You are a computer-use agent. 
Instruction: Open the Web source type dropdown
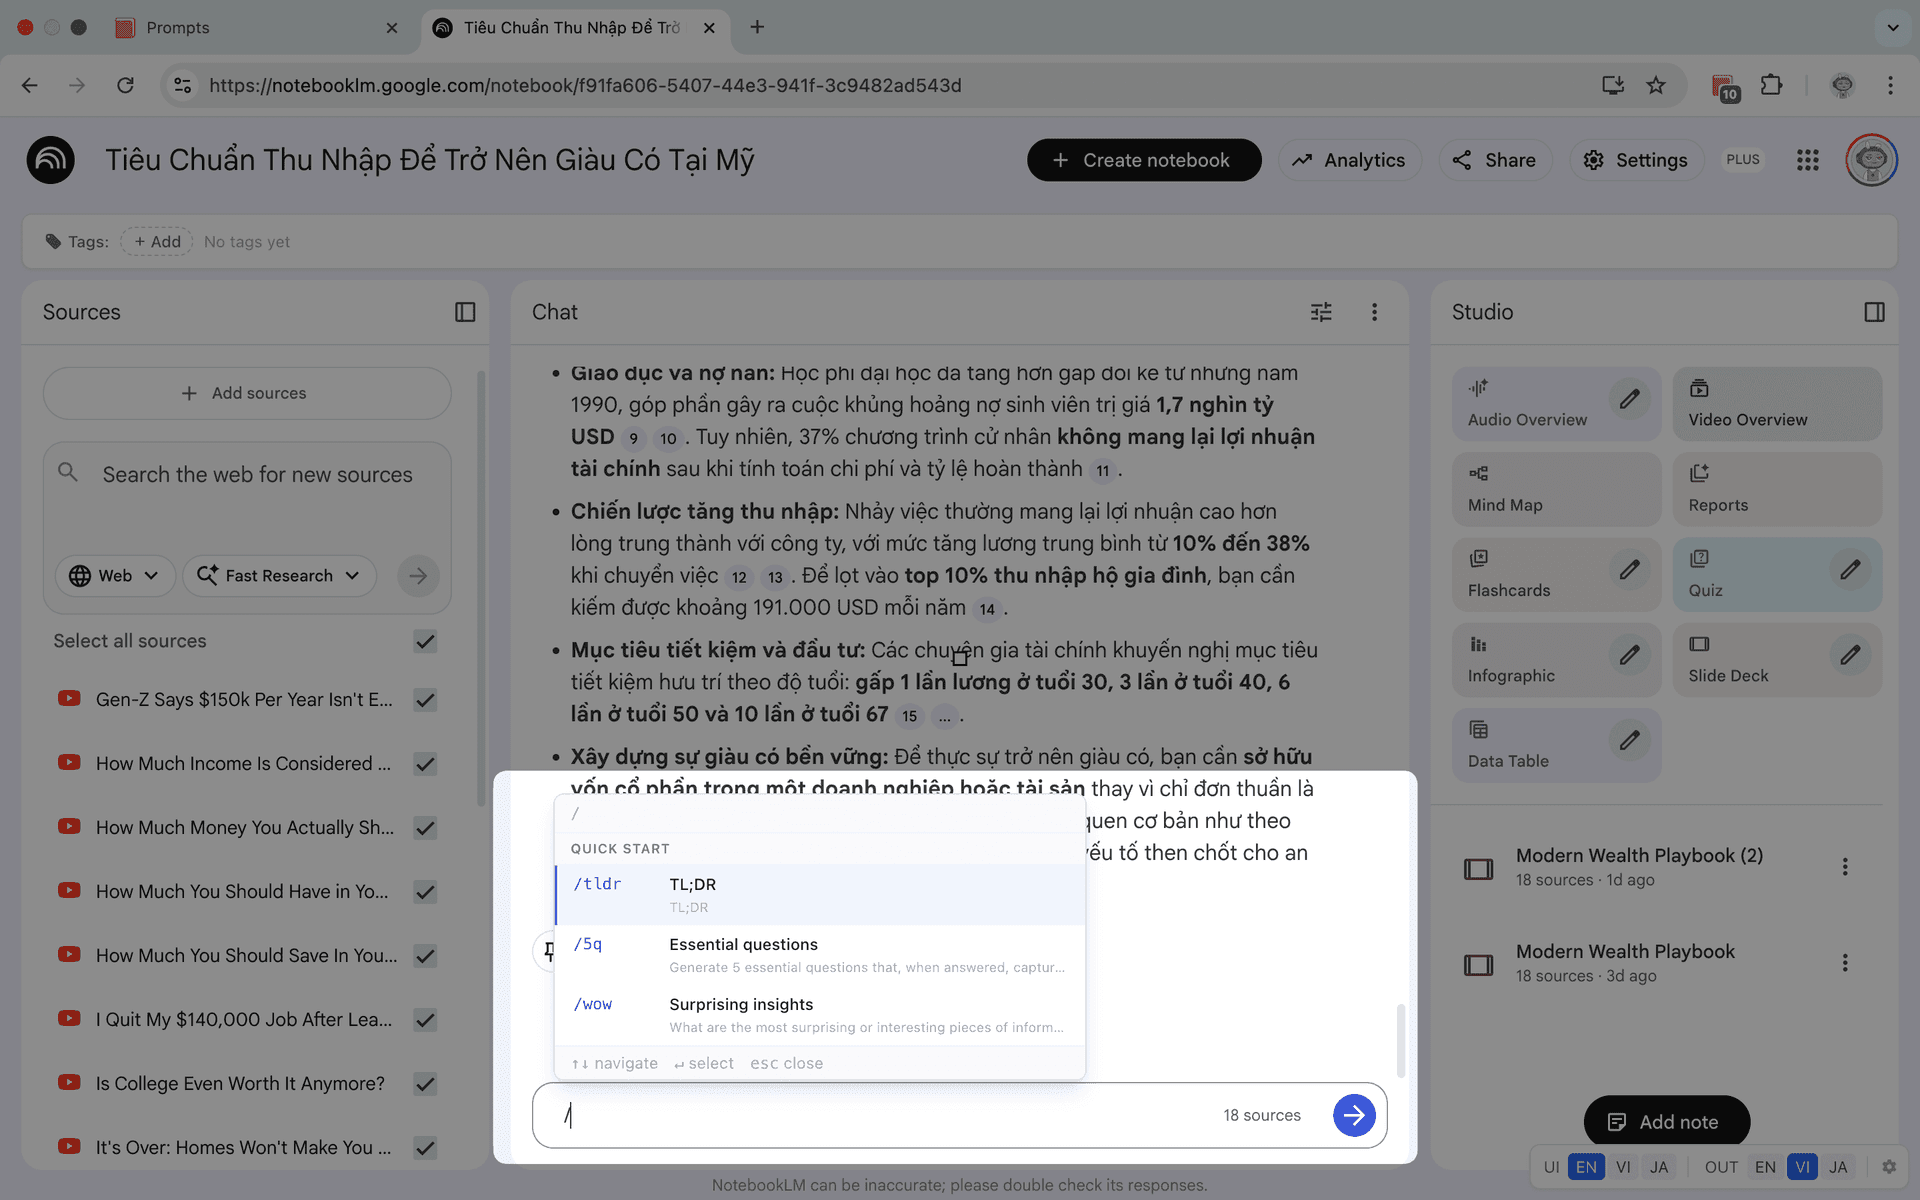pos(115,575)
